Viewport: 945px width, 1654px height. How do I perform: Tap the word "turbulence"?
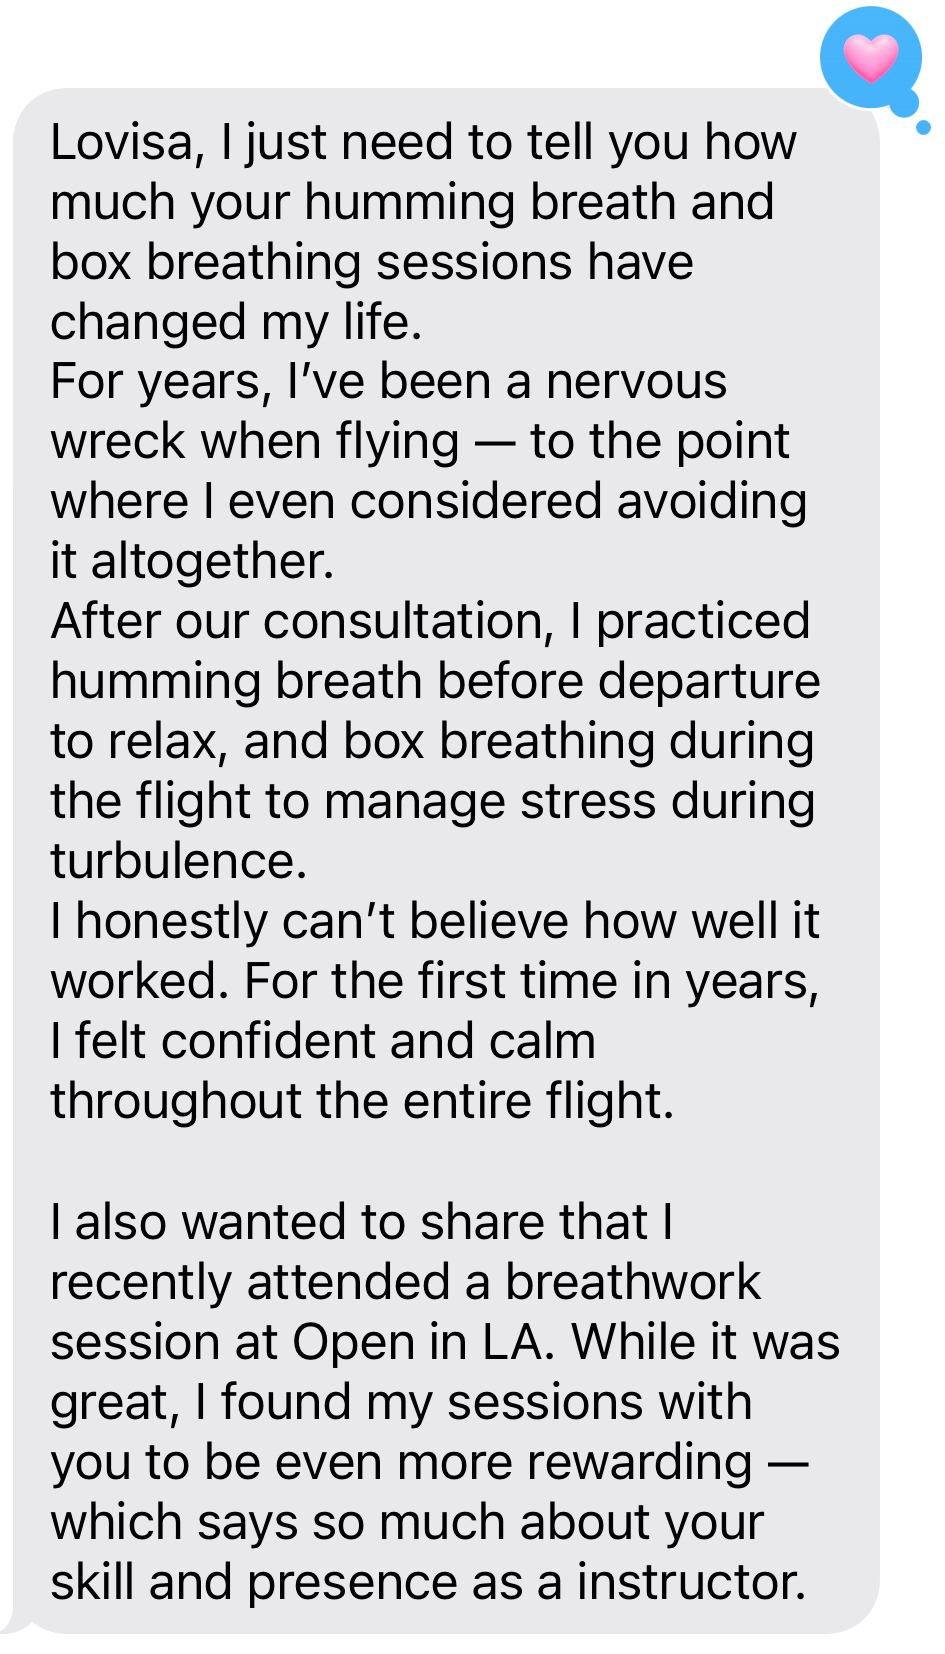point(176,862)
